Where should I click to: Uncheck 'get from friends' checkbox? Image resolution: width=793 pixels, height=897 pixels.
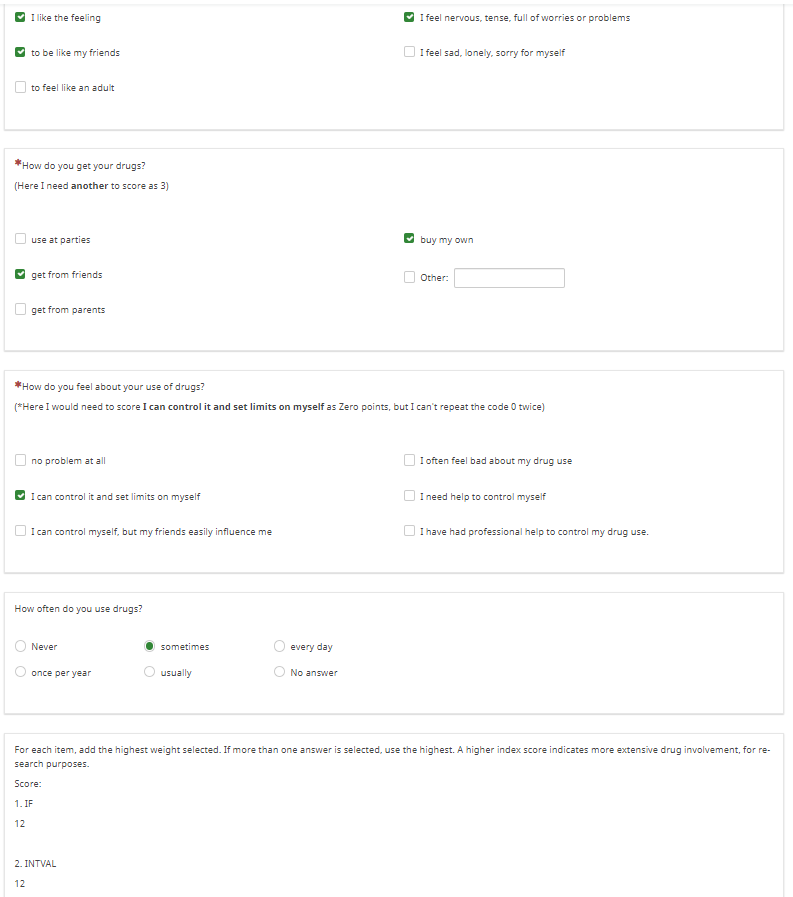(x=21, y=275)
